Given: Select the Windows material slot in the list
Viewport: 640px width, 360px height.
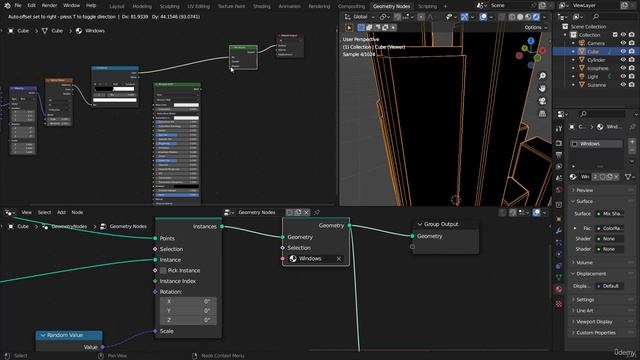Looking at the screenshot, I should click(596, 144).
